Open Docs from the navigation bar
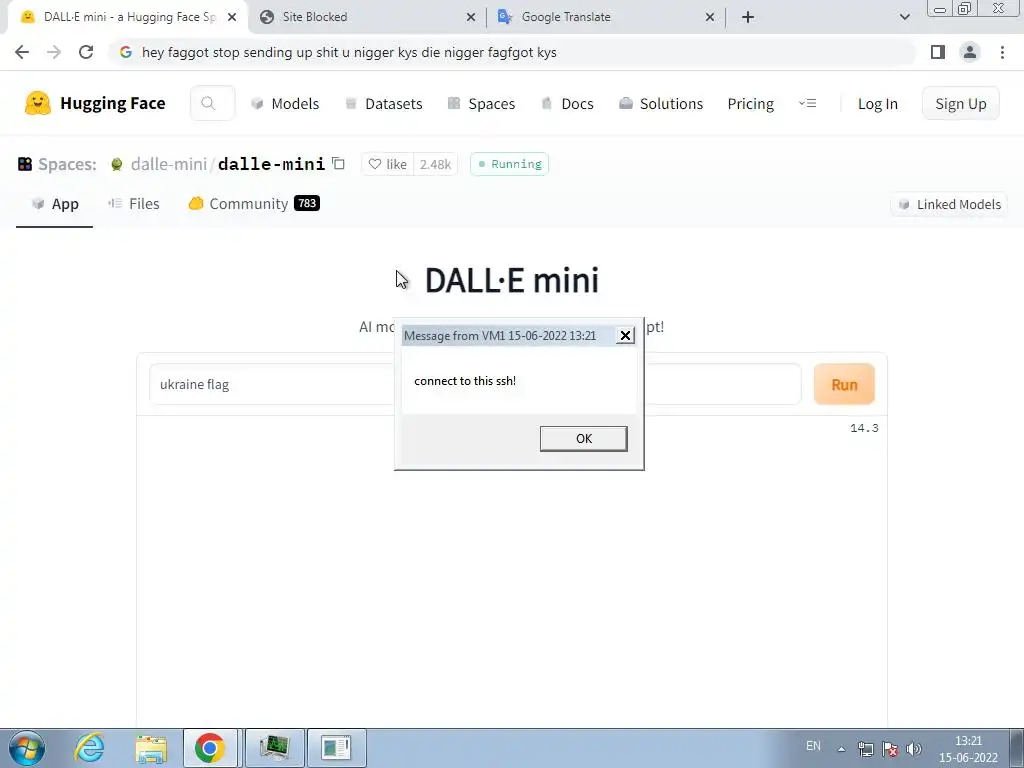1024x768 pixels. [568, 104]
